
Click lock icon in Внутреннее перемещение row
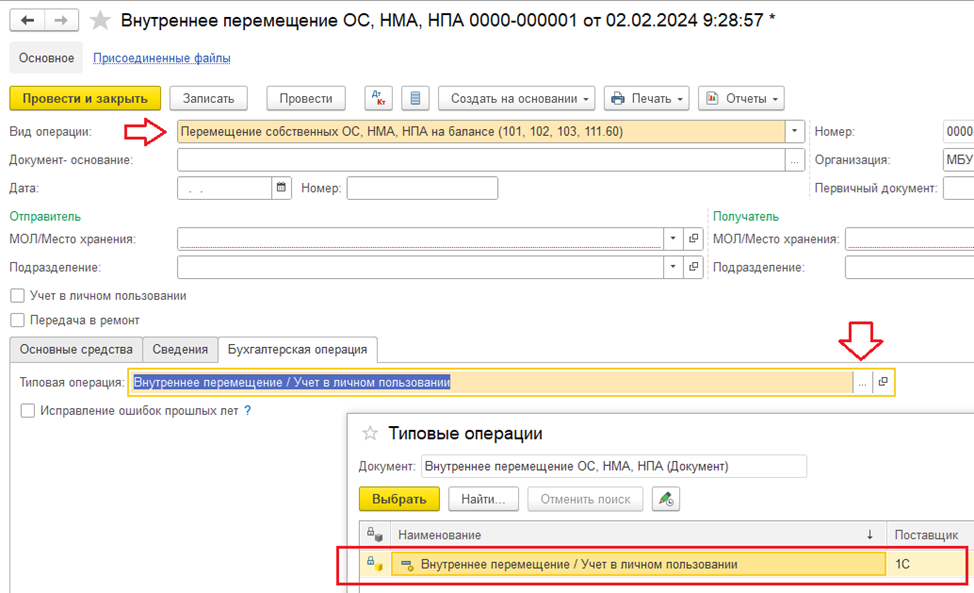[374, 564]
